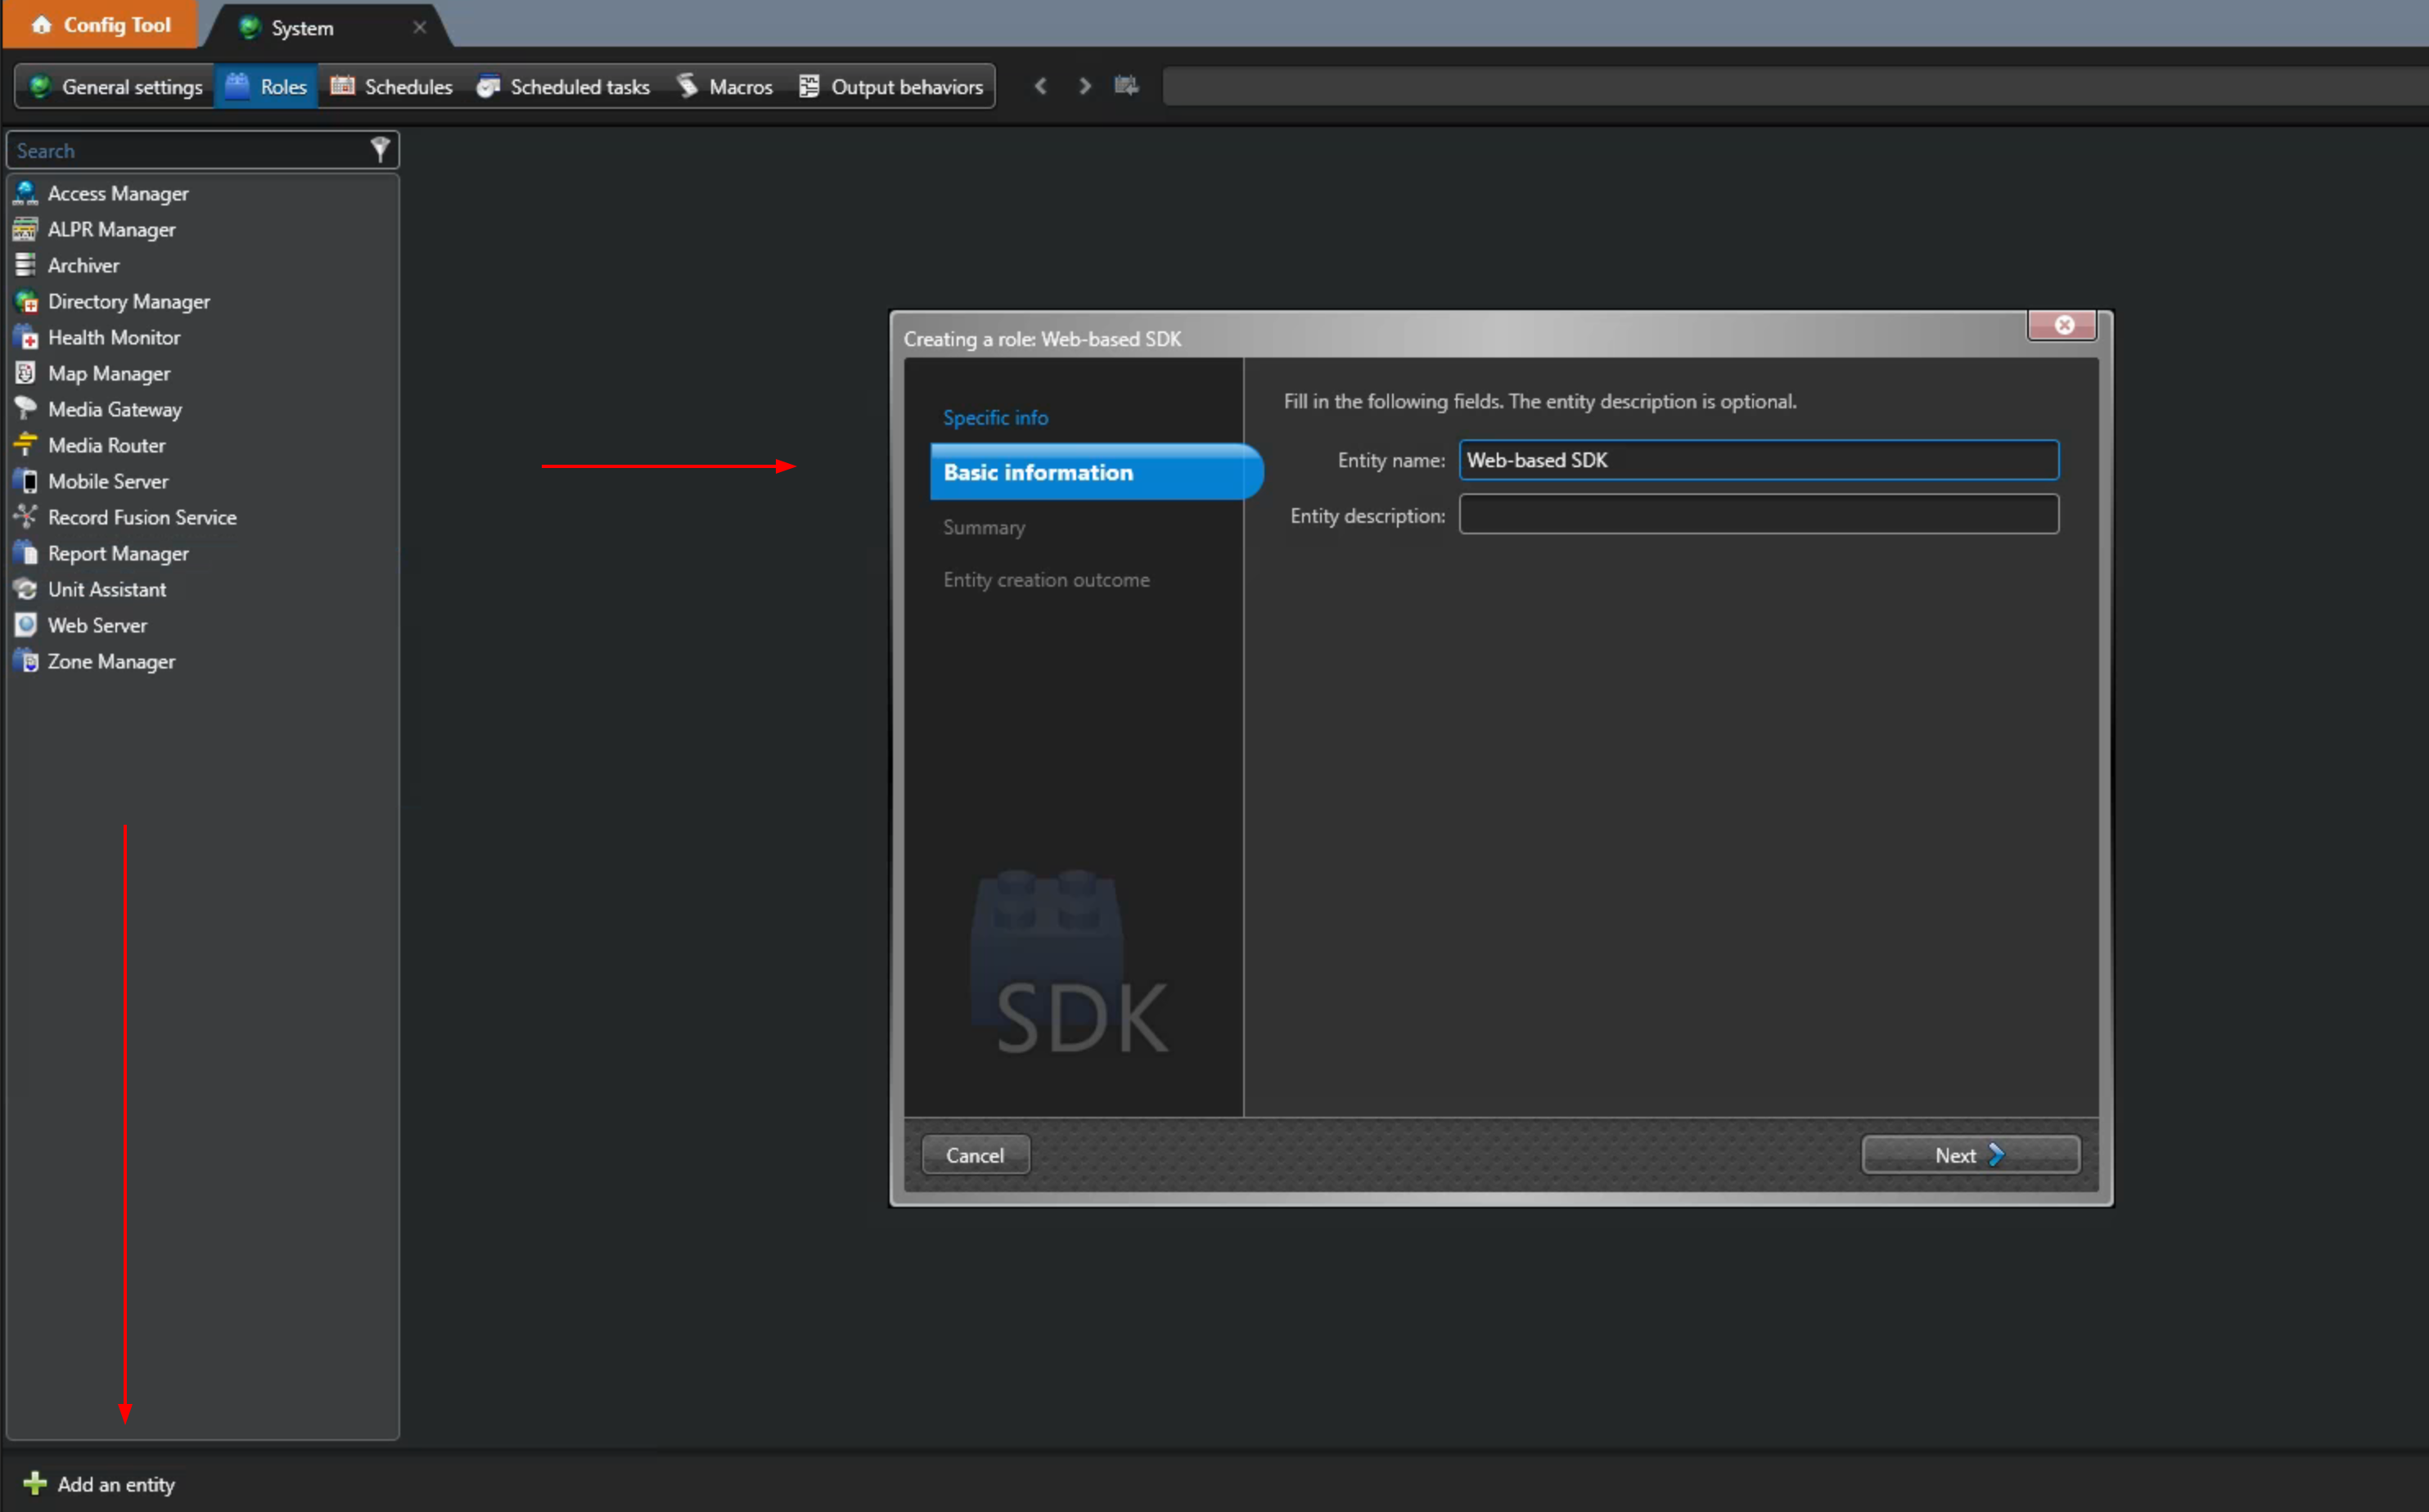The height and width of the screenshot is (1512, 2429).
Task: Go back with the left arrow
Action: (x=1041, y=86)
